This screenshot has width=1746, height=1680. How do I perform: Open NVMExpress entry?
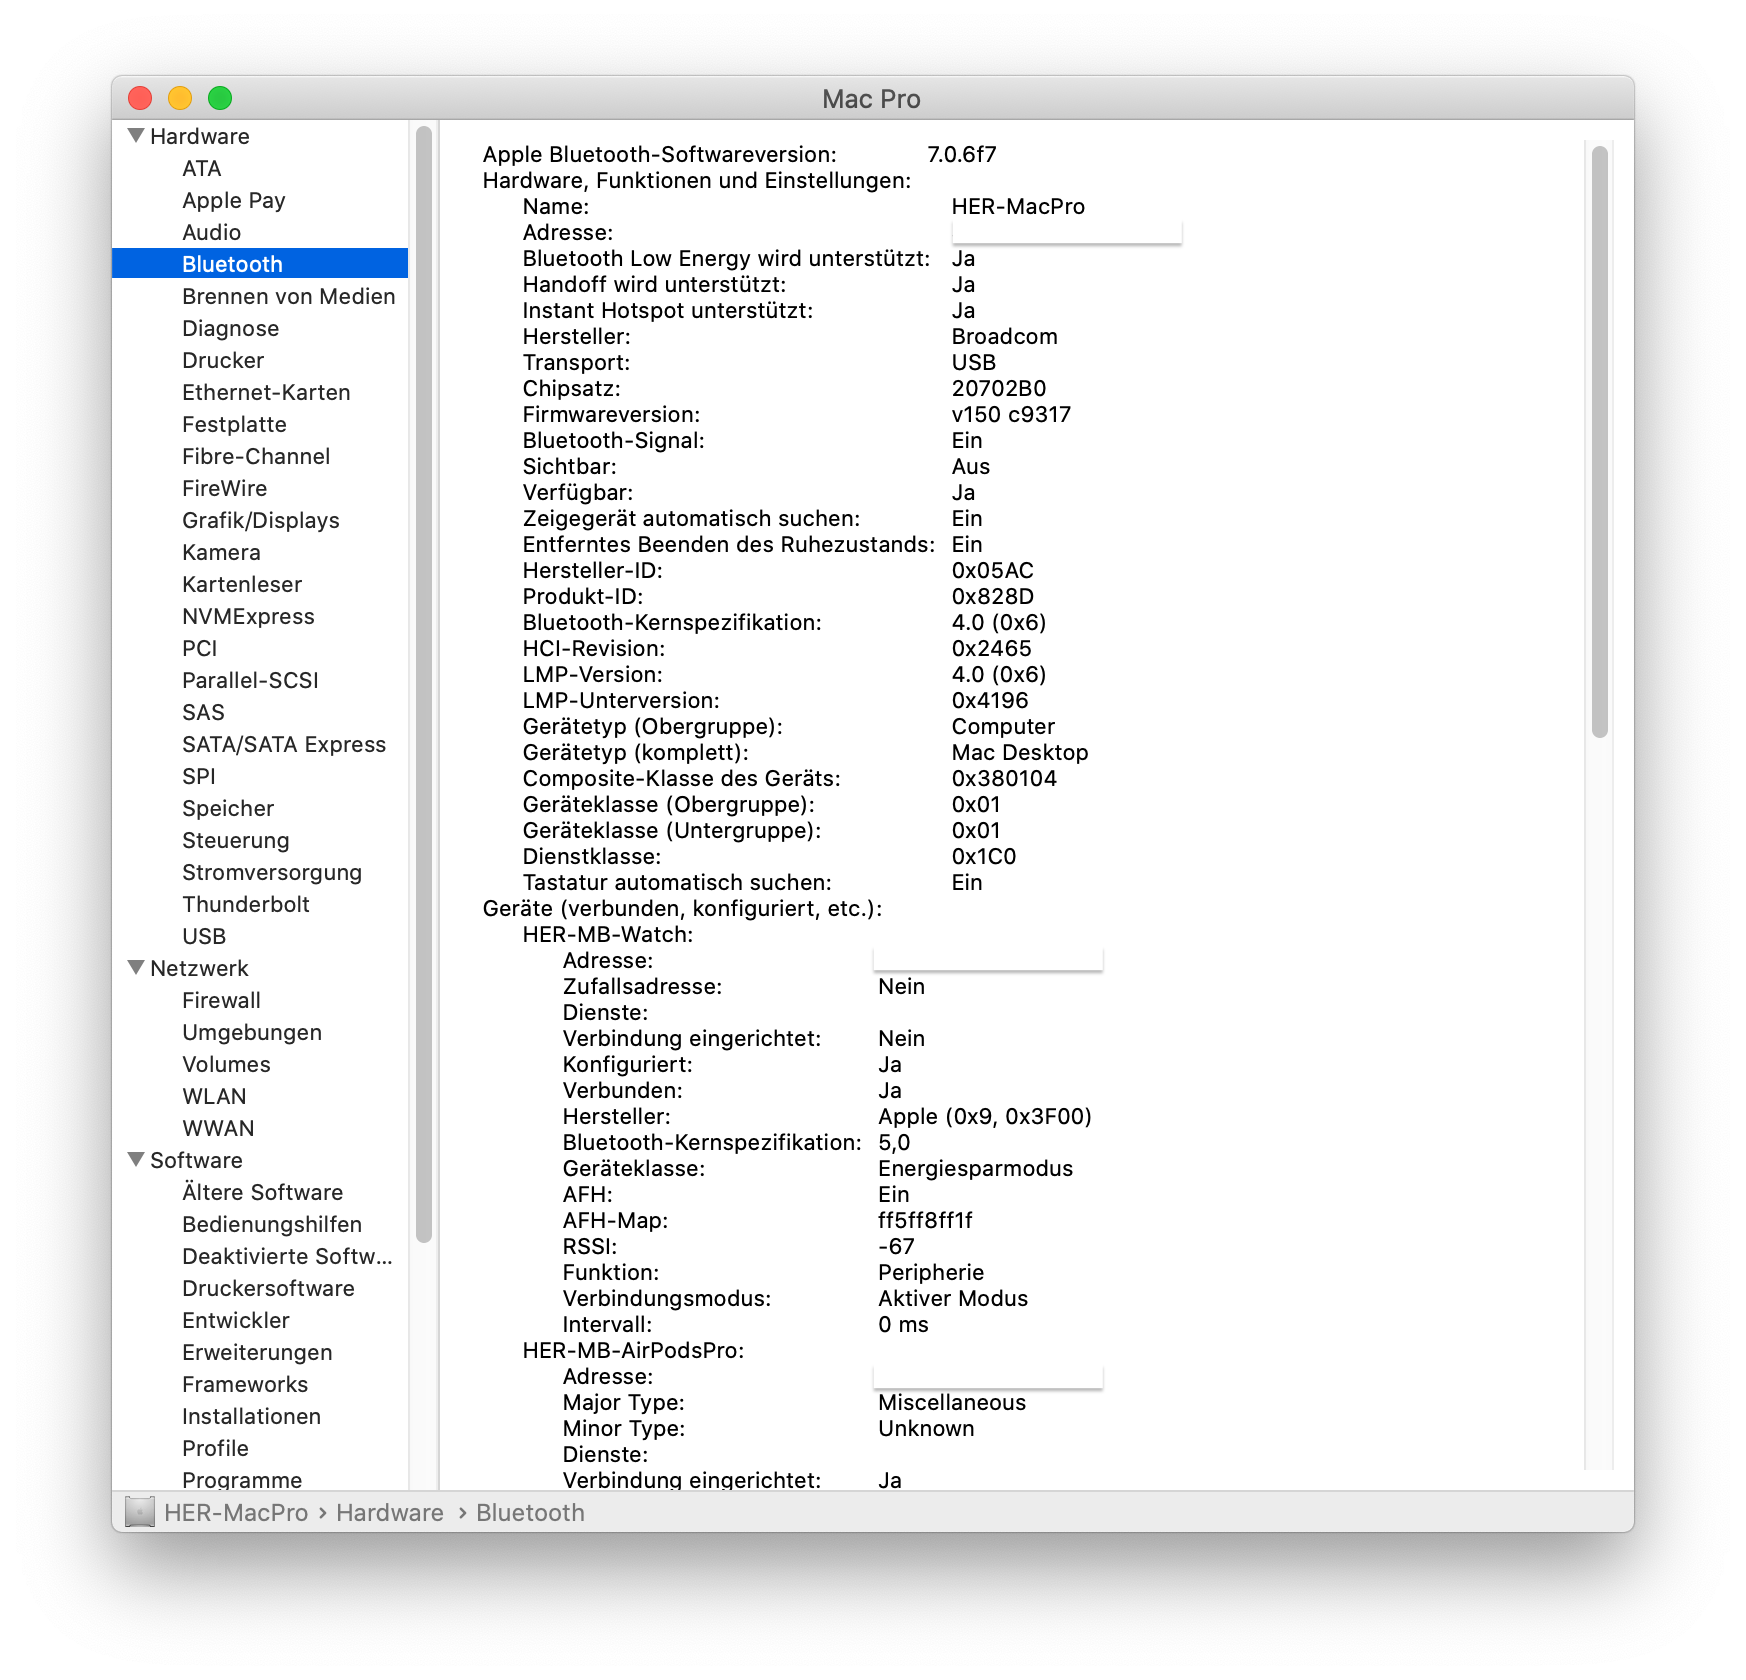click(248, 616)
